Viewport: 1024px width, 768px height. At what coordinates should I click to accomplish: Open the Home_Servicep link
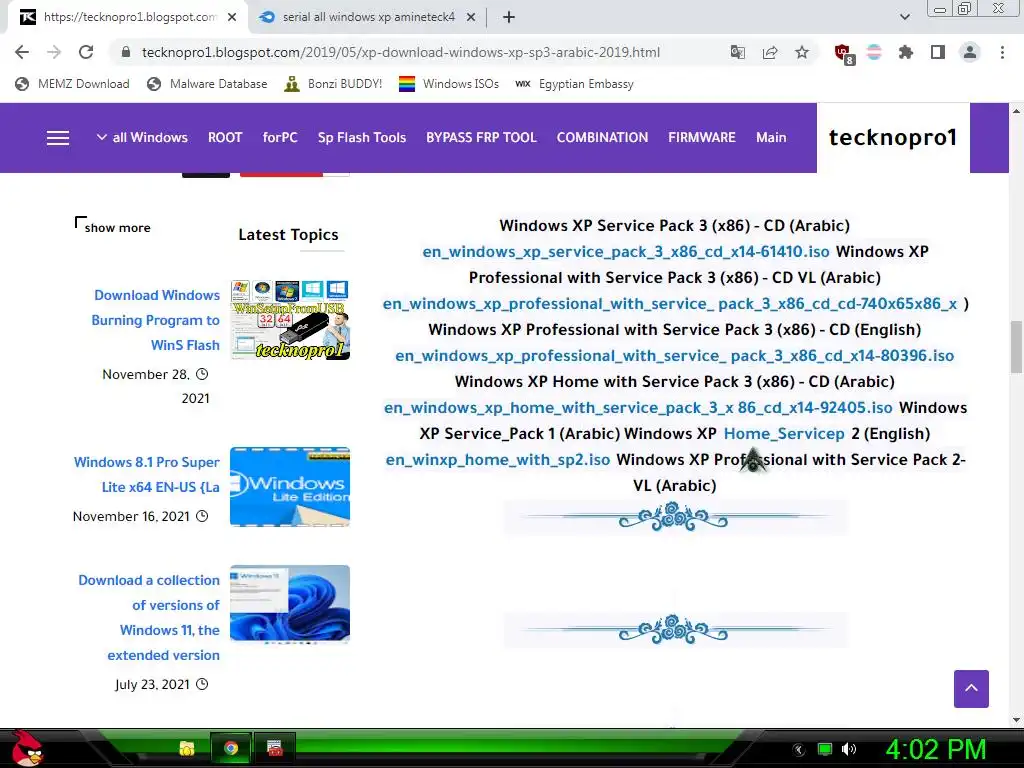[x=784, y=434]
